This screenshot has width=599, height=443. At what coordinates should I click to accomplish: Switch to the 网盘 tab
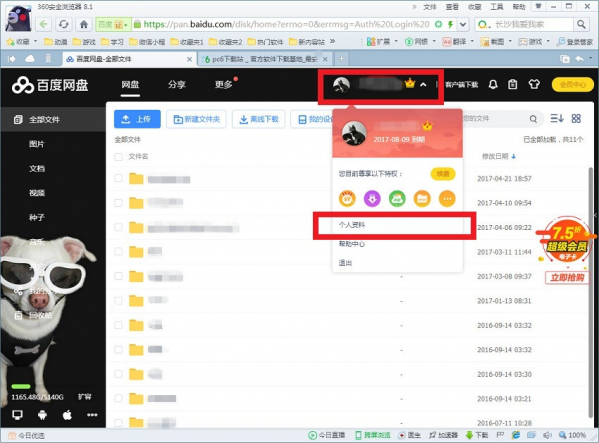pos(130,85)
